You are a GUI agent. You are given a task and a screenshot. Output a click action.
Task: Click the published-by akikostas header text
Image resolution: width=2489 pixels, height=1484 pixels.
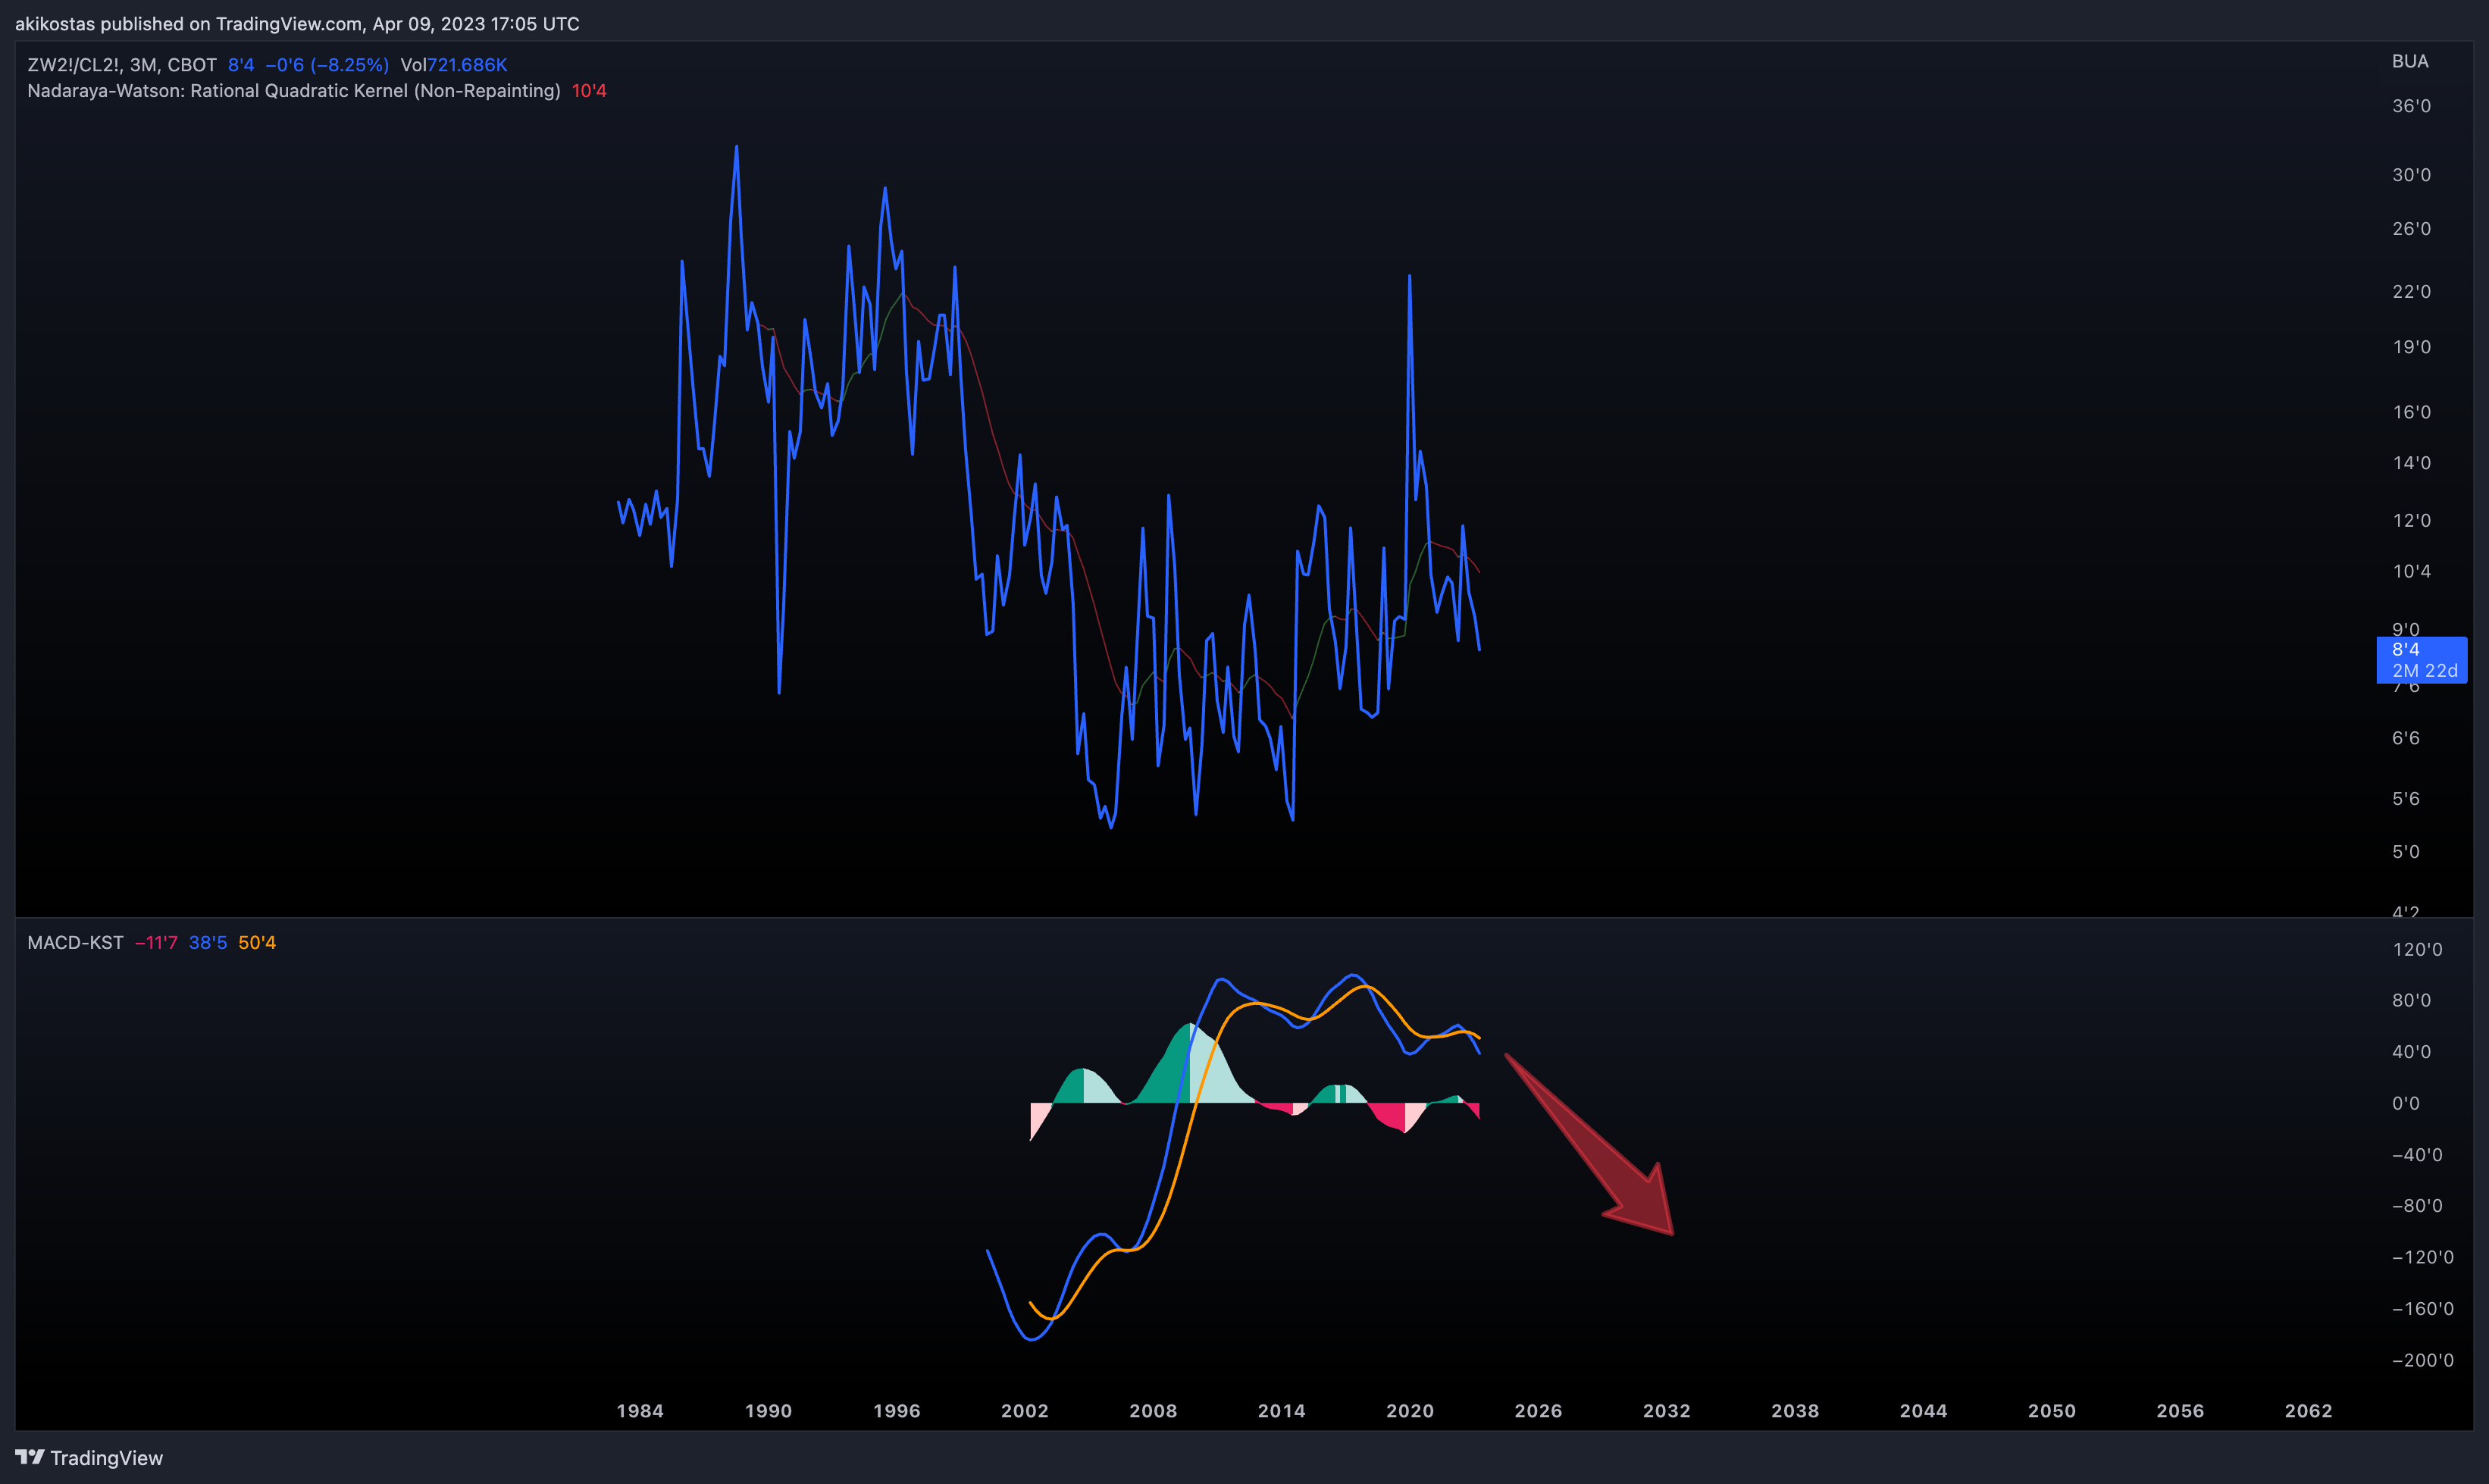pos(297,24)
